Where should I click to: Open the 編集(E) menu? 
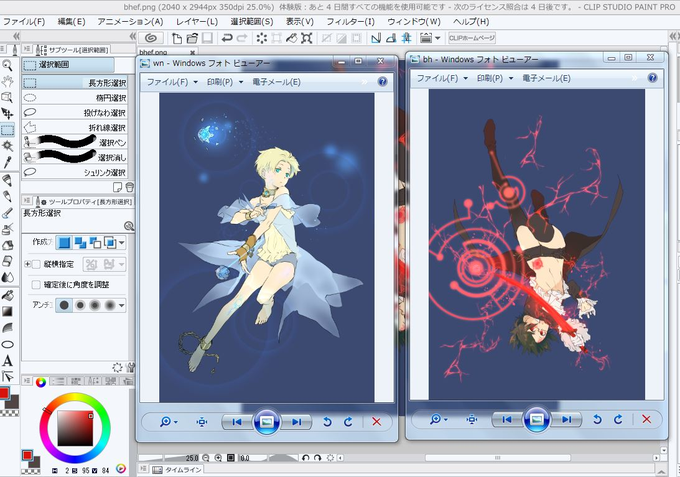click(x=72, y=21)
